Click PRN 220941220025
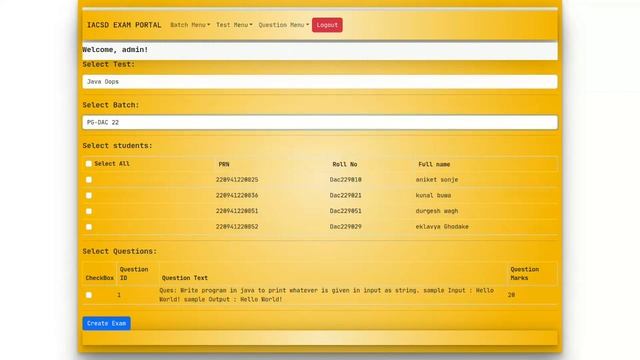Screen dimensions: 640x360 coord(237,180)
